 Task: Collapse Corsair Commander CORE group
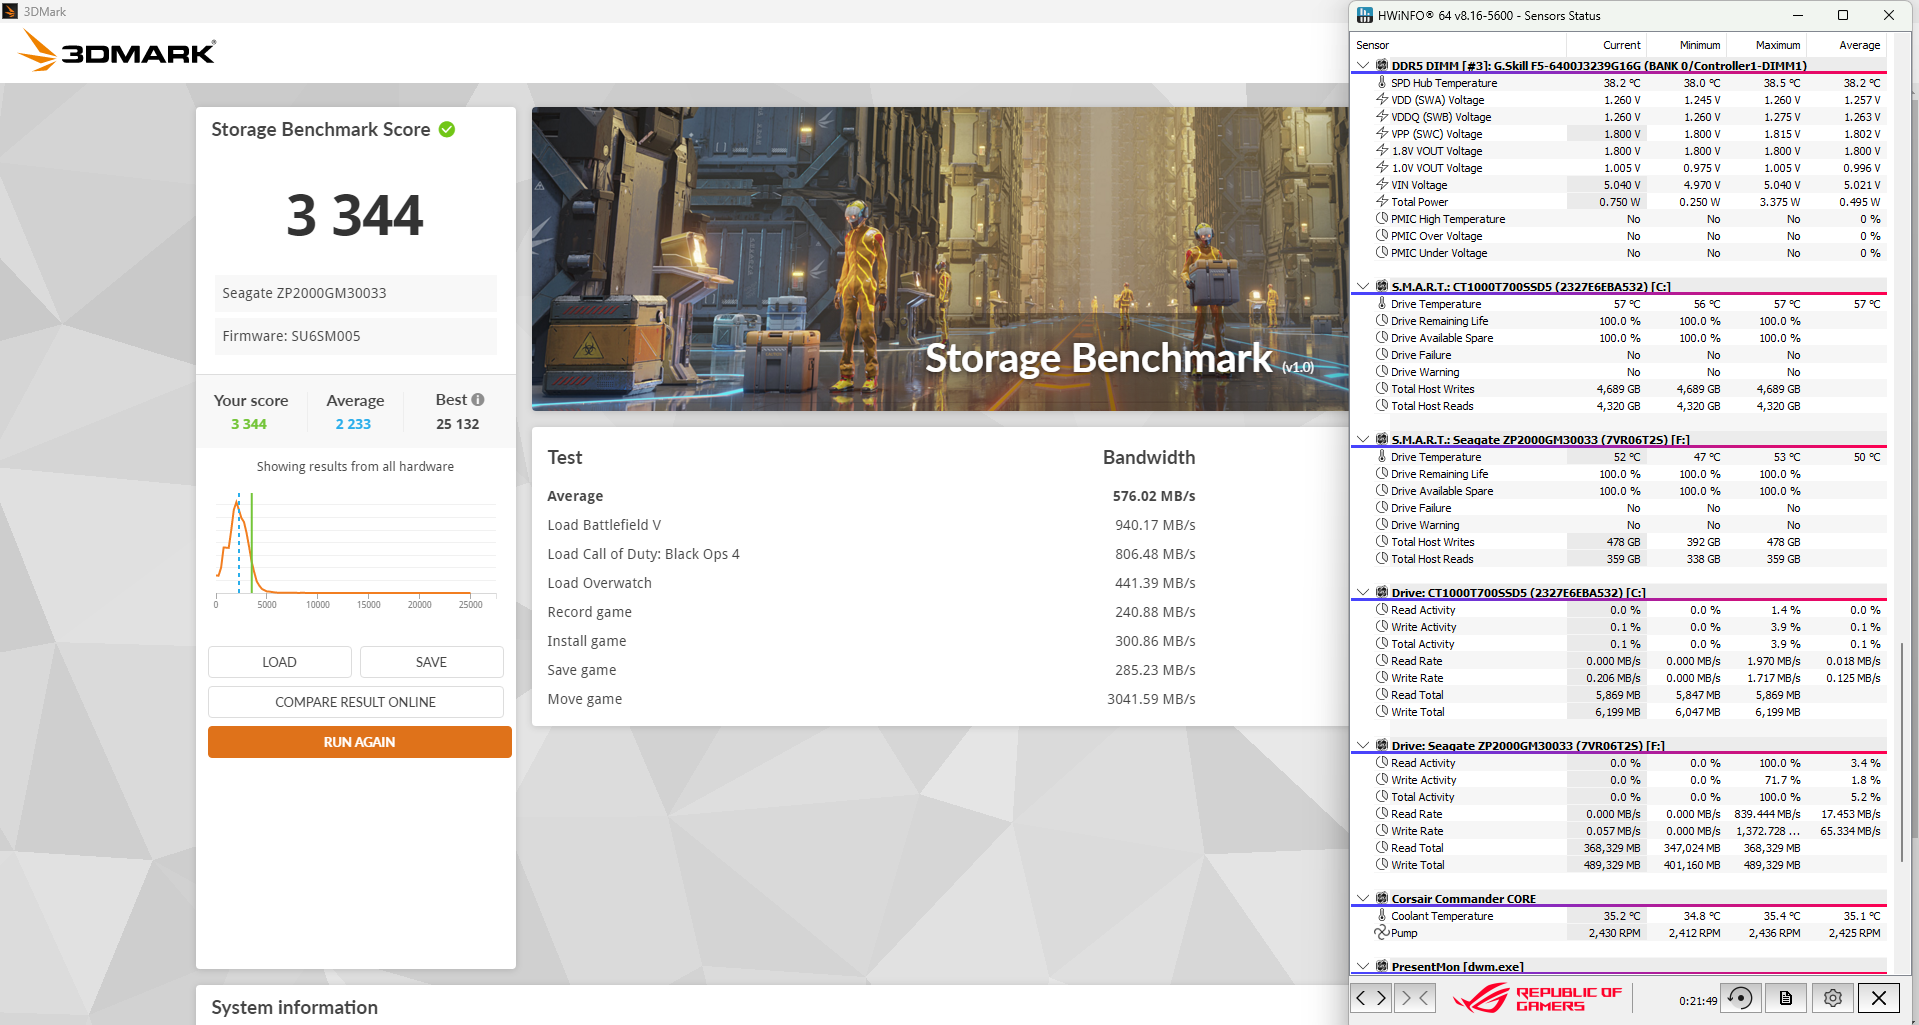coord(1362,899)
